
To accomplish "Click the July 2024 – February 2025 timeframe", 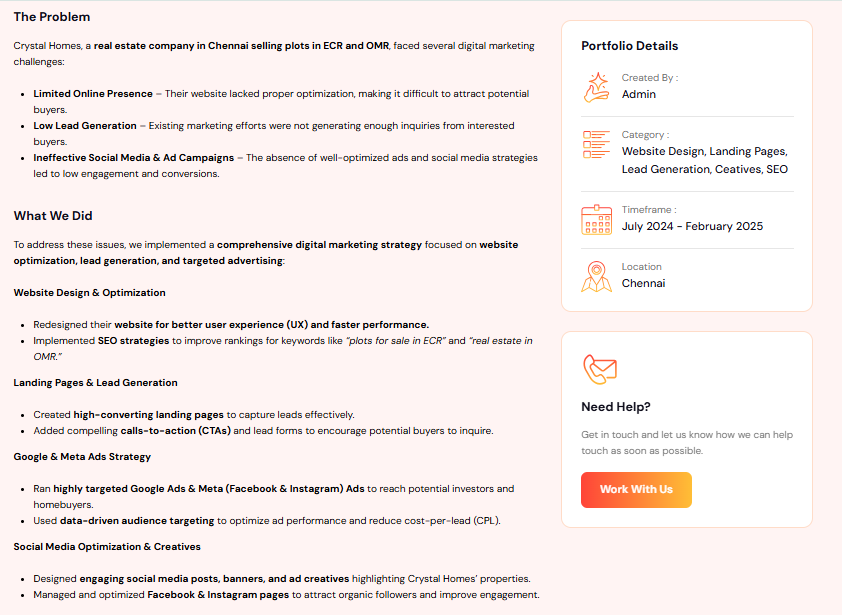I will pyautogui.click(x=692, y=226).
